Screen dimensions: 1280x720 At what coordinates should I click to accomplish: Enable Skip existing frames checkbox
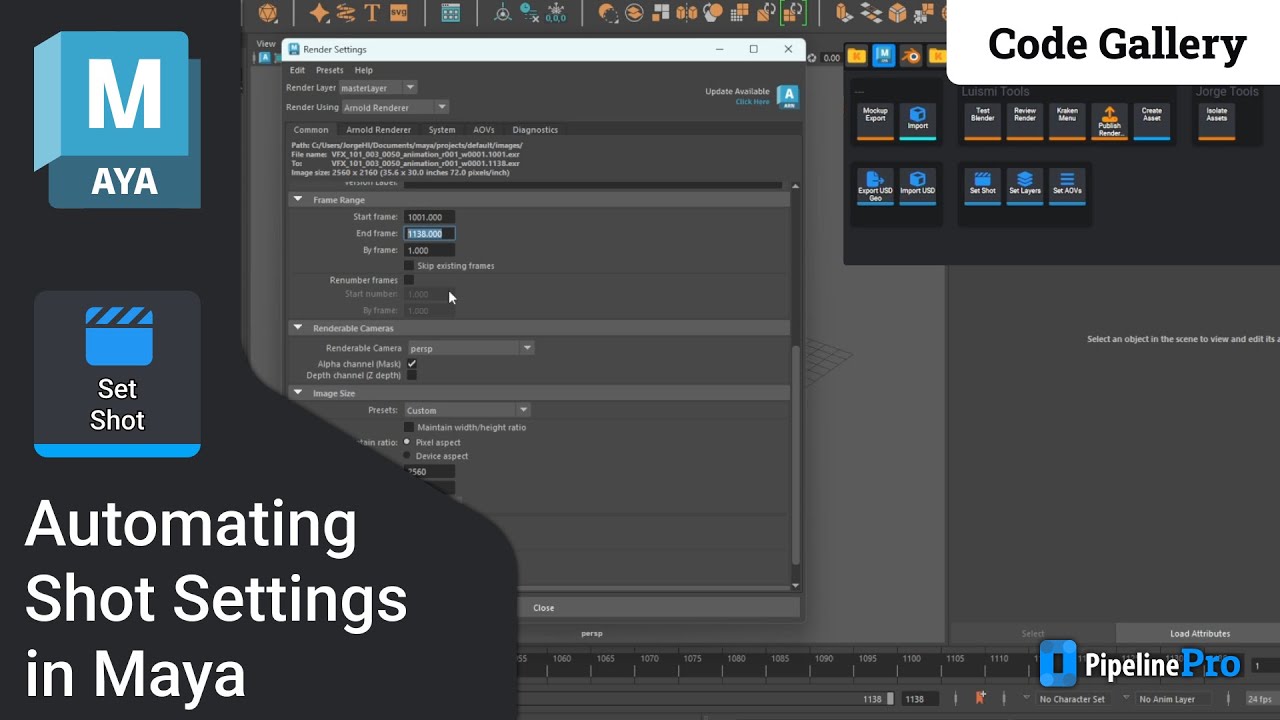409,266
